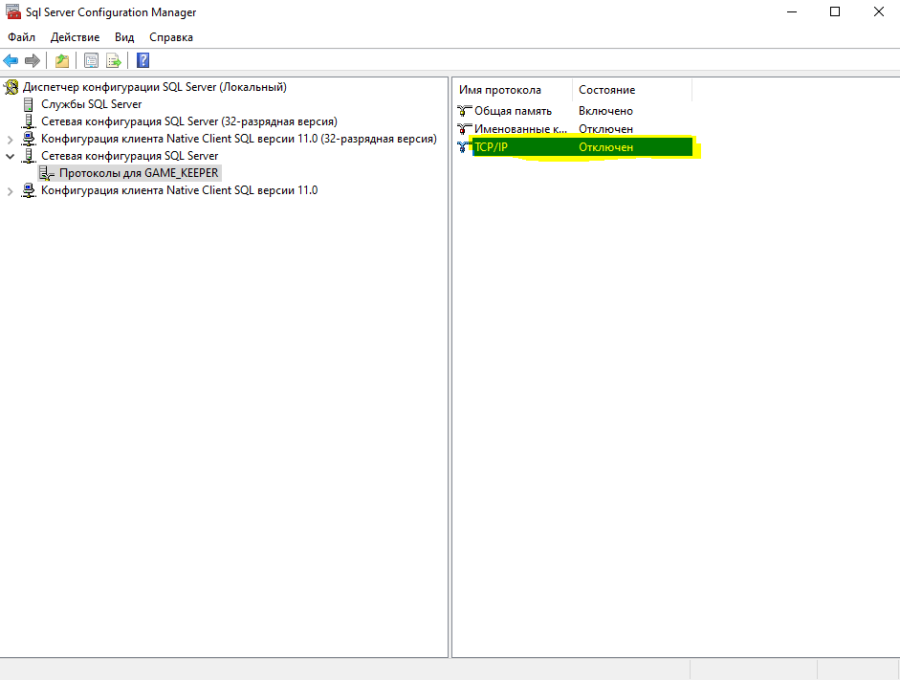Go up one level with folder icon

click(x=61, y=60)
